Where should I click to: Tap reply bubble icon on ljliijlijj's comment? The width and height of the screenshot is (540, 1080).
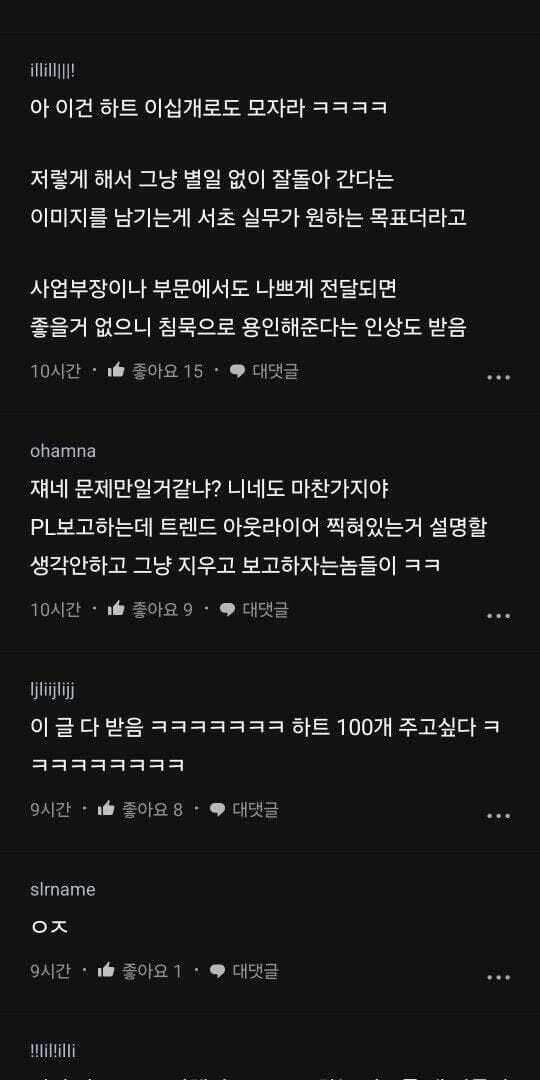pos(218,810)
